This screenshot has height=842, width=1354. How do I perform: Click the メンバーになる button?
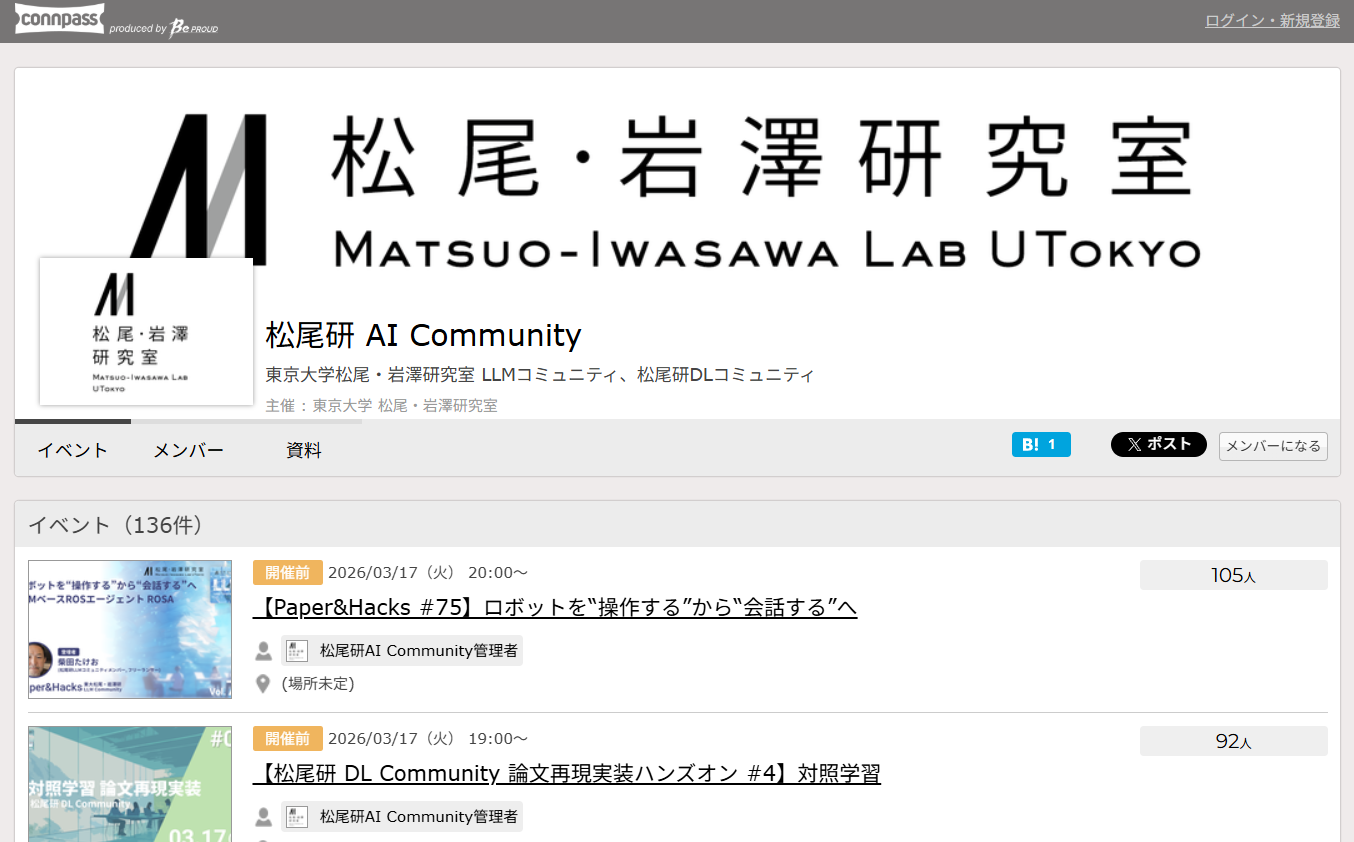click(1273, 446)
